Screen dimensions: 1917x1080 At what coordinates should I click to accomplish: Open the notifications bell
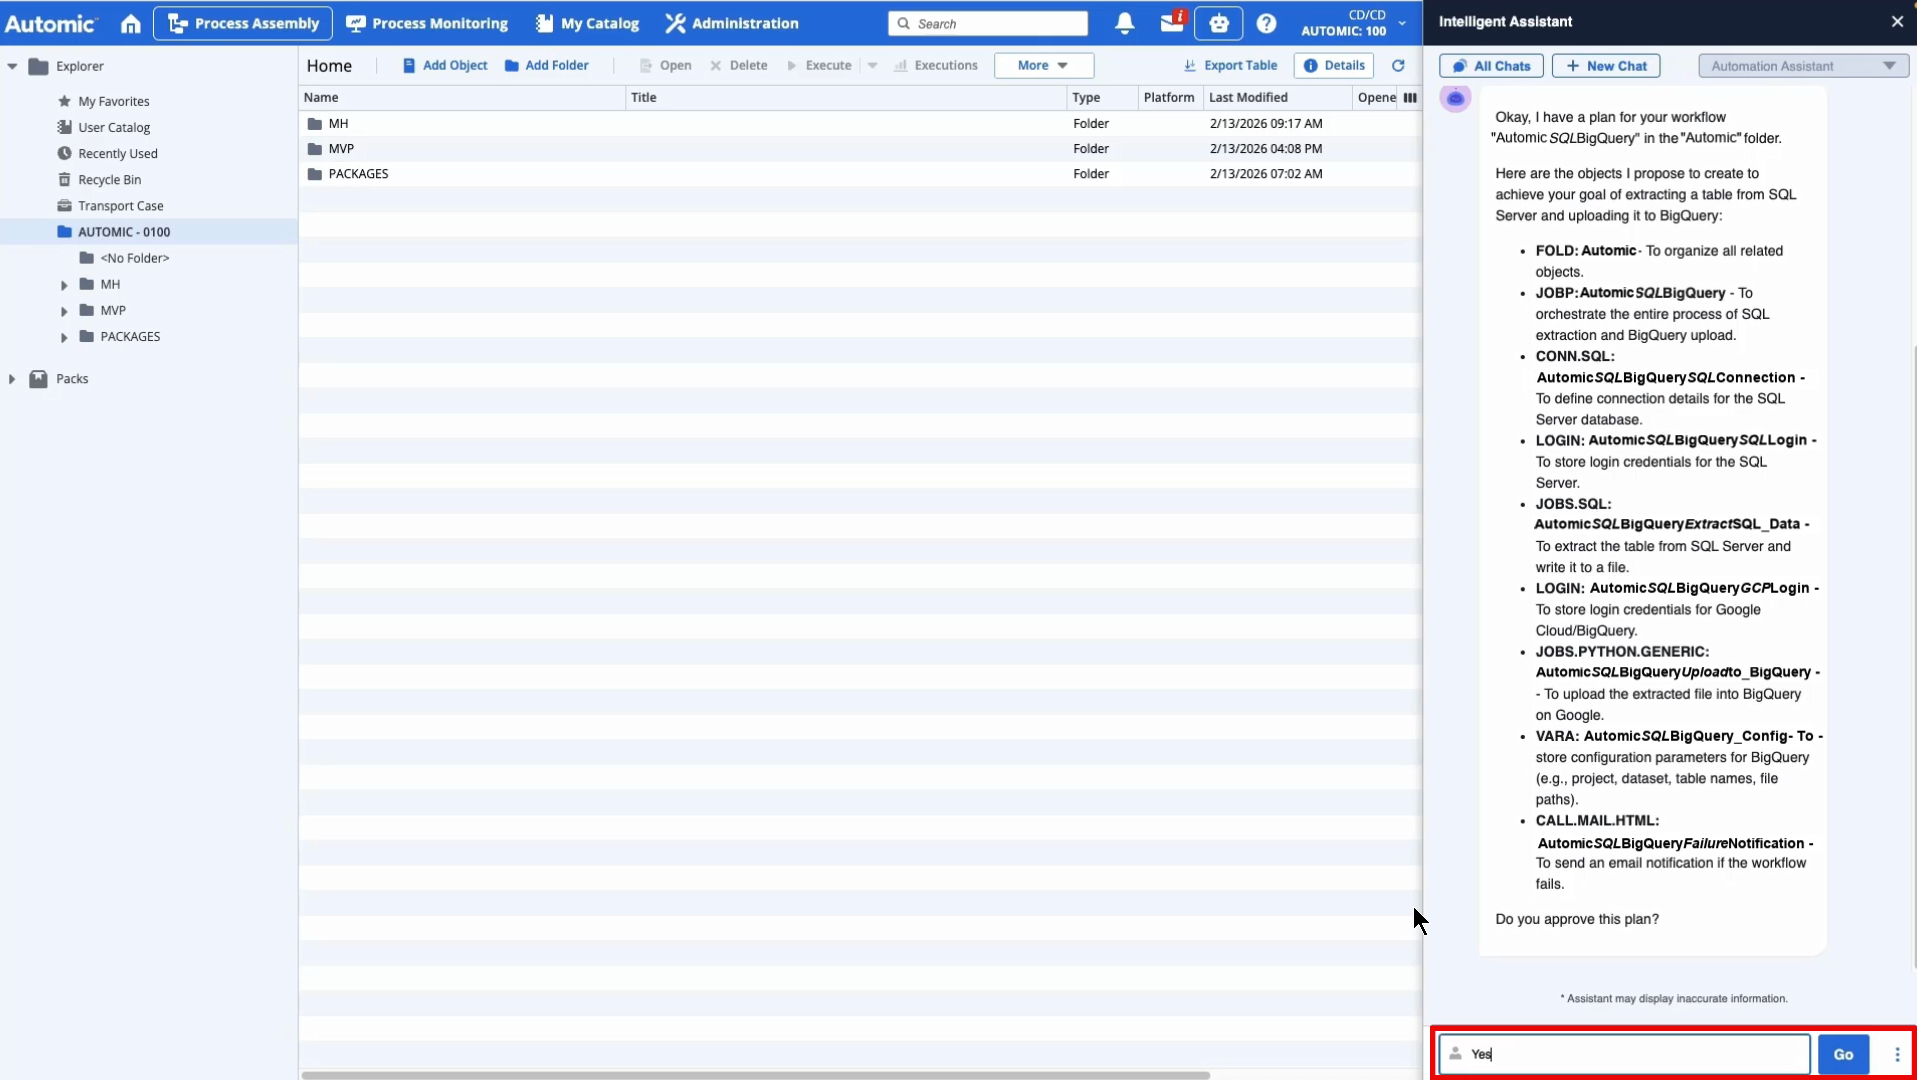click(1124, 23)
